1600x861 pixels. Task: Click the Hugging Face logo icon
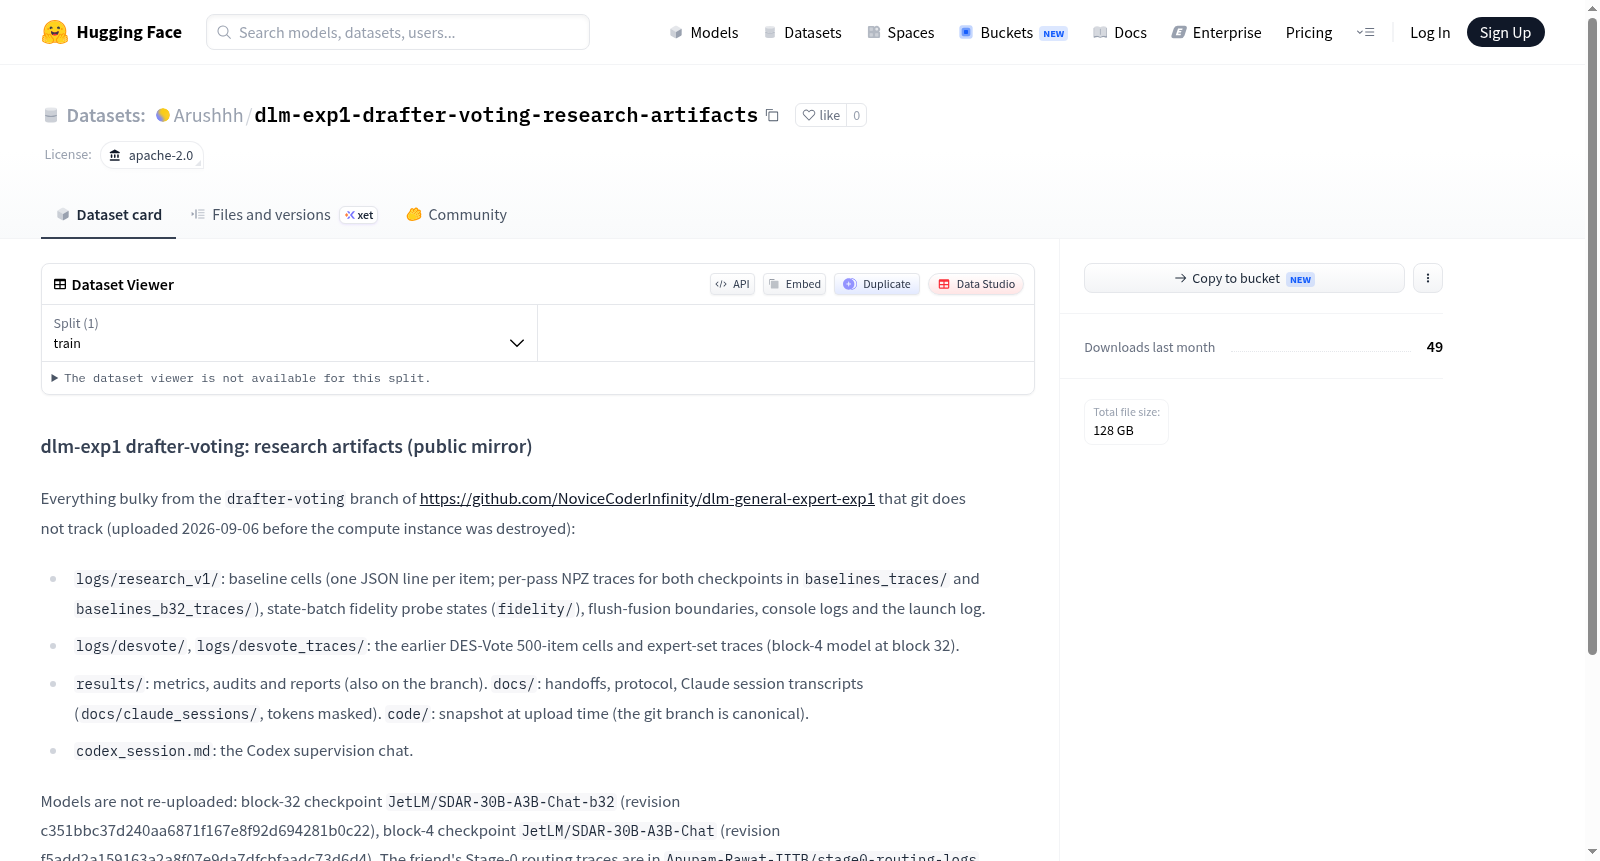[x=55, y=32]
